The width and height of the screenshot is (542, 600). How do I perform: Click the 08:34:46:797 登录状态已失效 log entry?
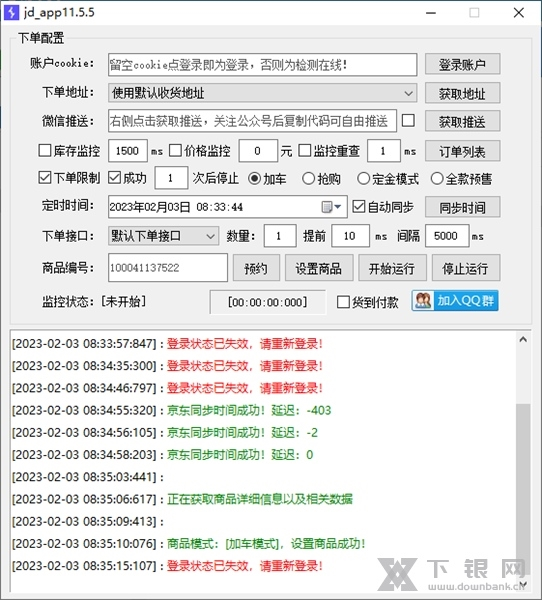(167, 388)
